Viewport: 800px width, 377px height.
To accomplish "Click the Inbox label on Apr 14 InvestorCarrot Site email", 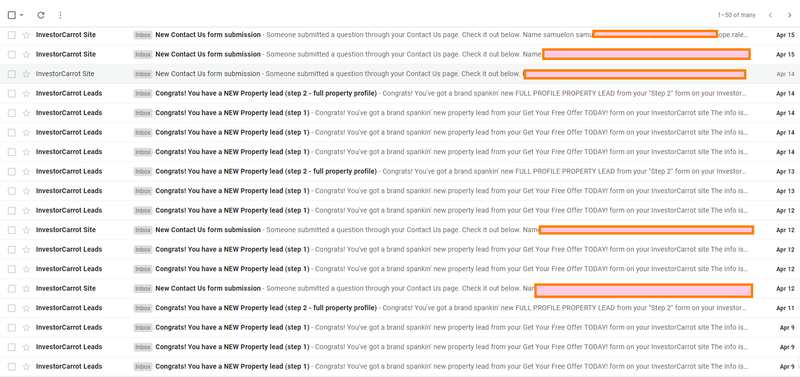I will click(x=143, y=74).
